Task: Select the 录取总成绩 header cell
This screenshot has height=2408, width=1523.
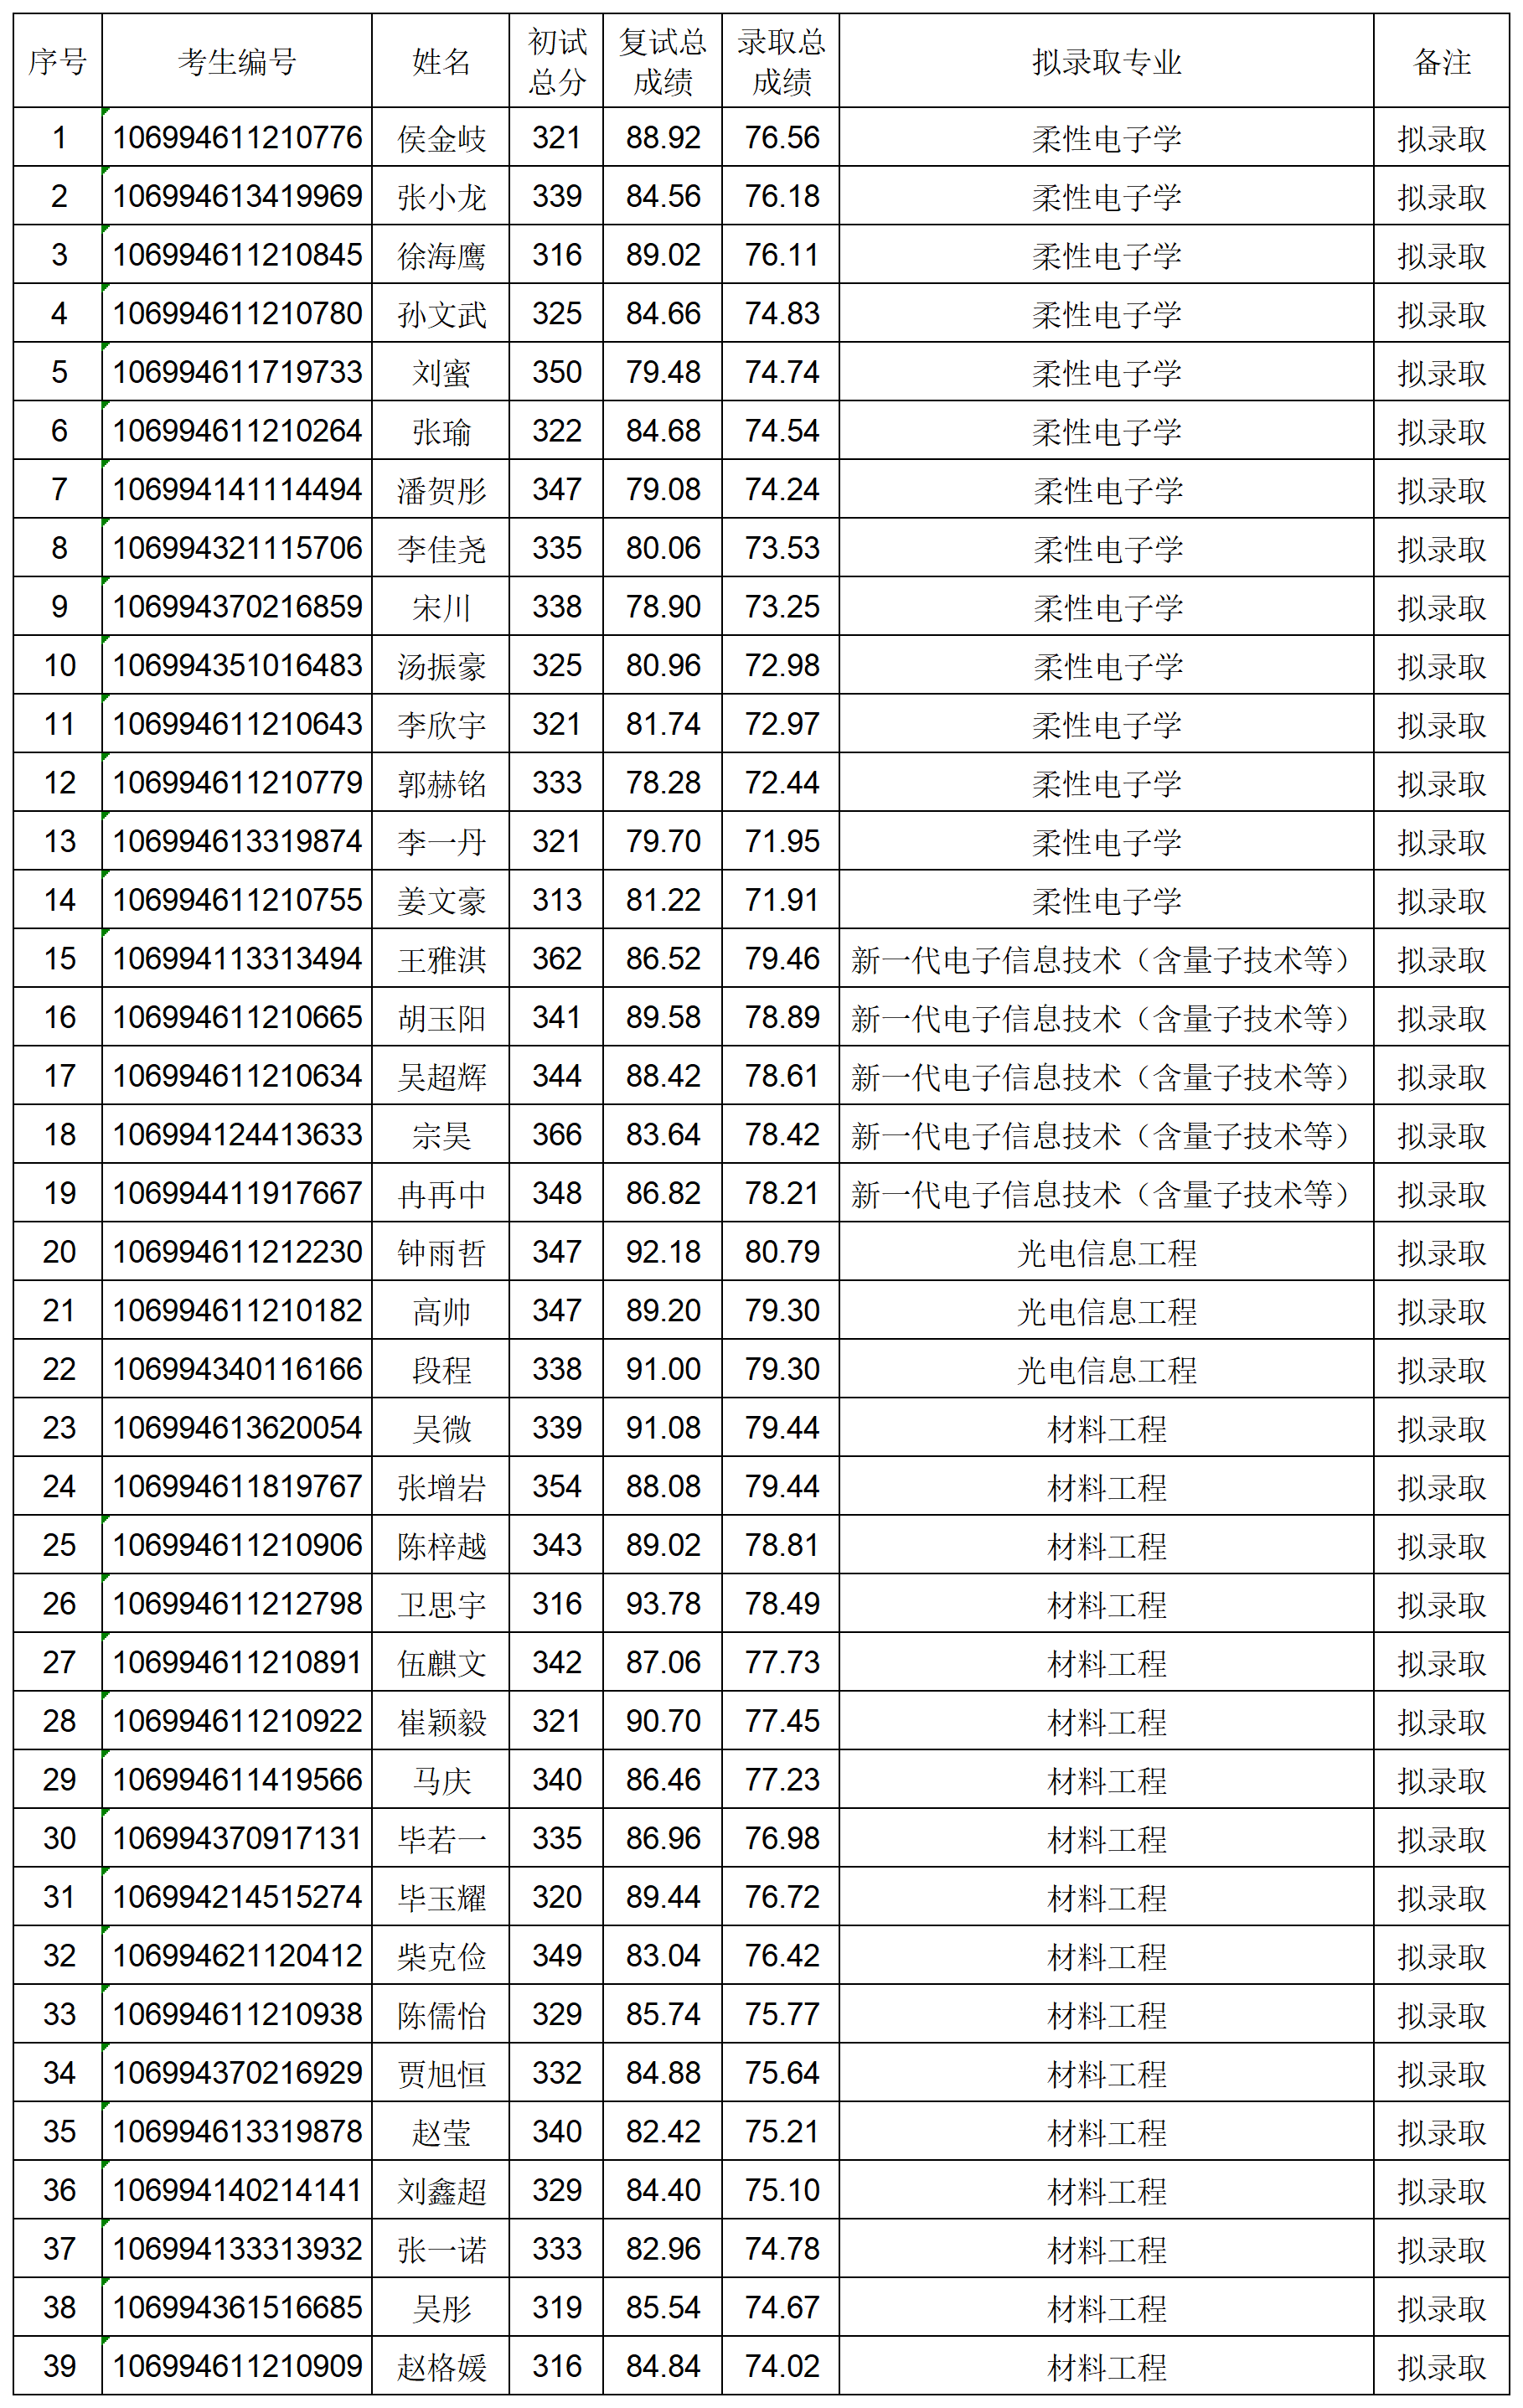Action: coord(781,62)
